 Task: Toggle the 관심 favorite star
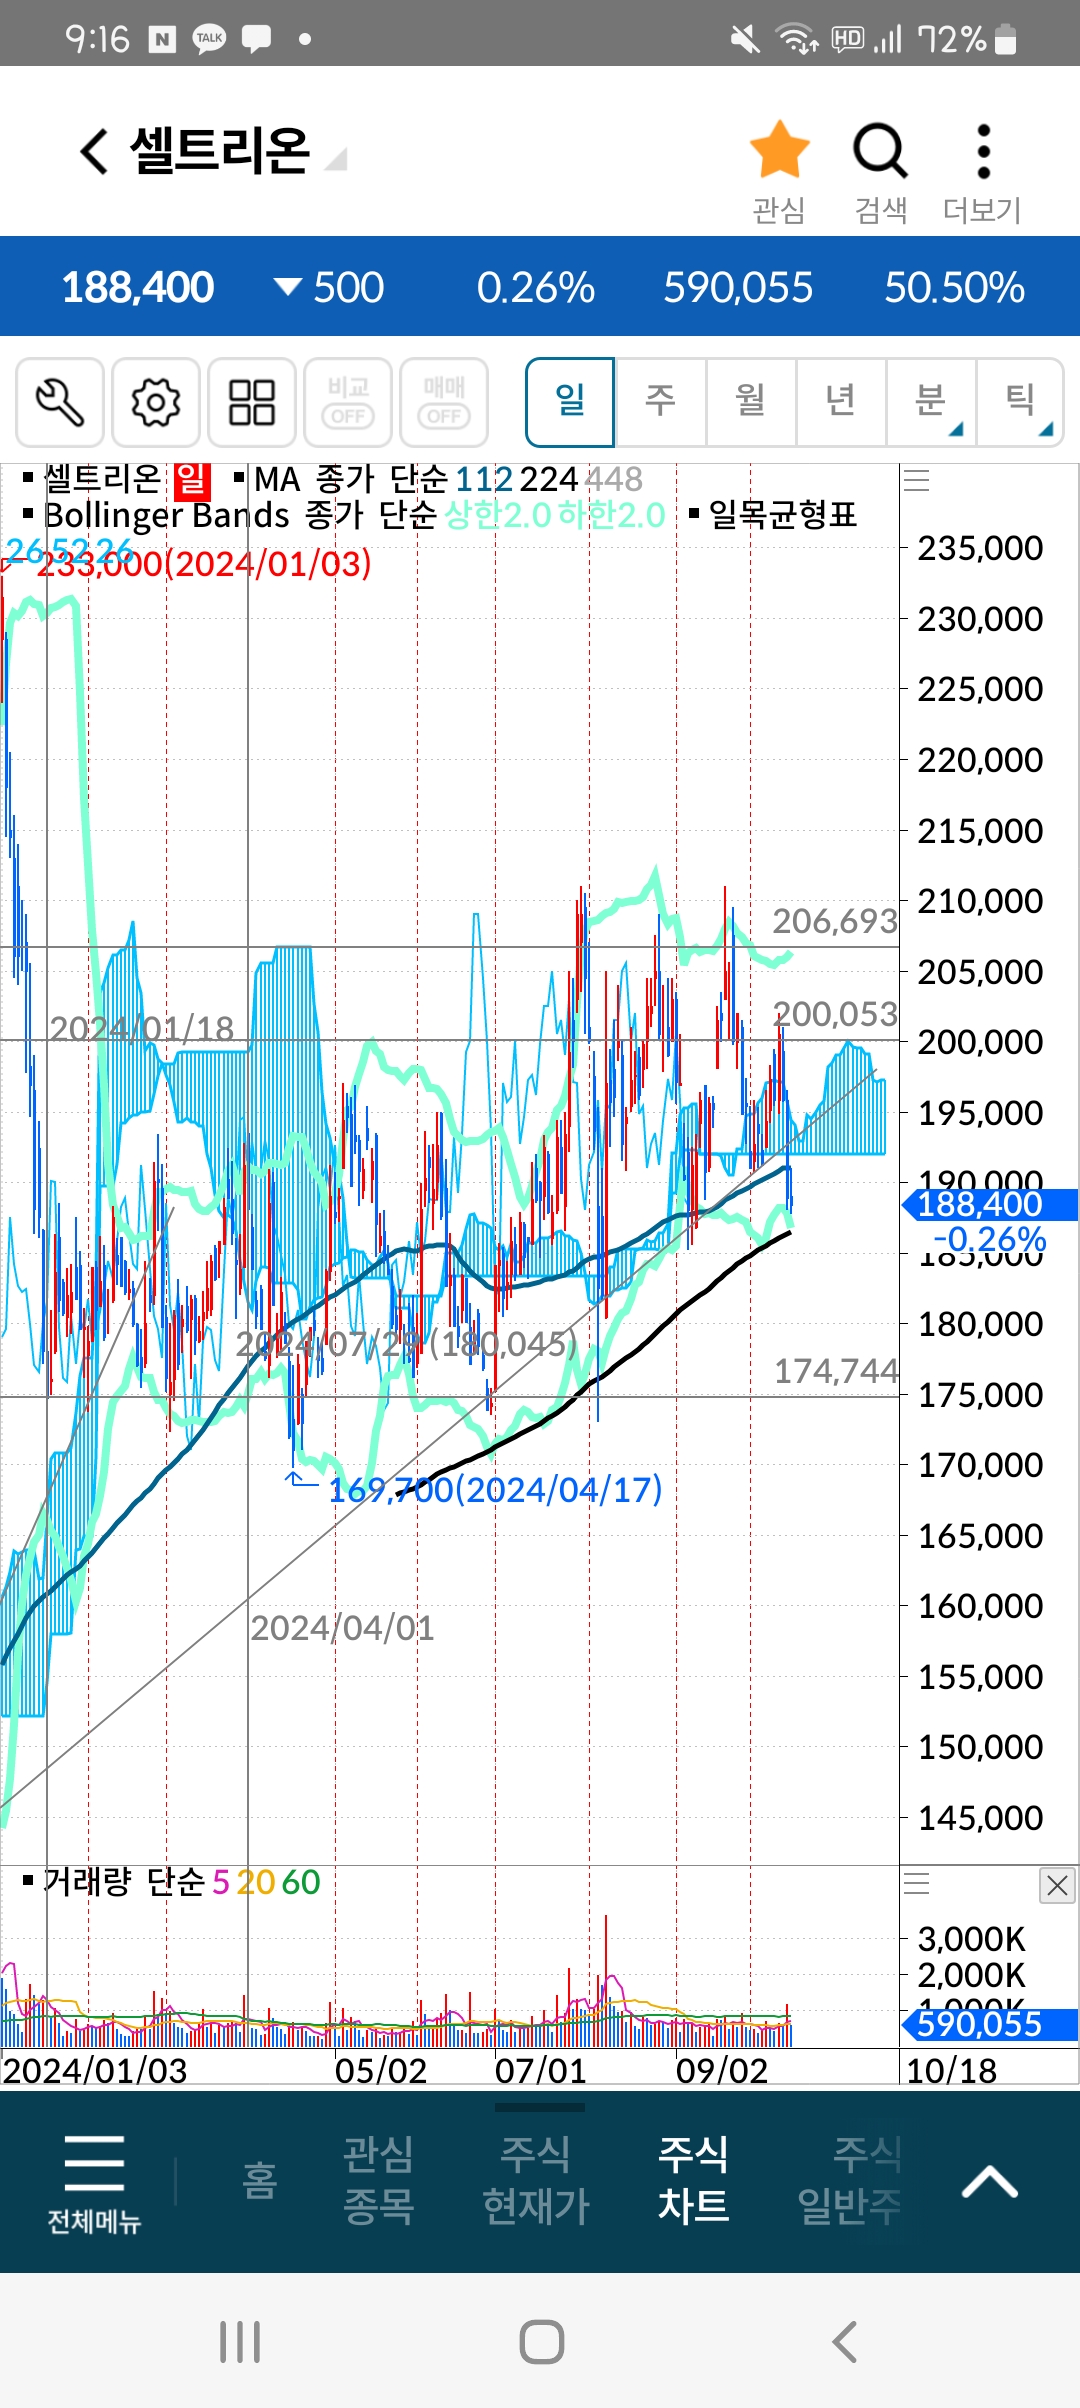(779, 150)
